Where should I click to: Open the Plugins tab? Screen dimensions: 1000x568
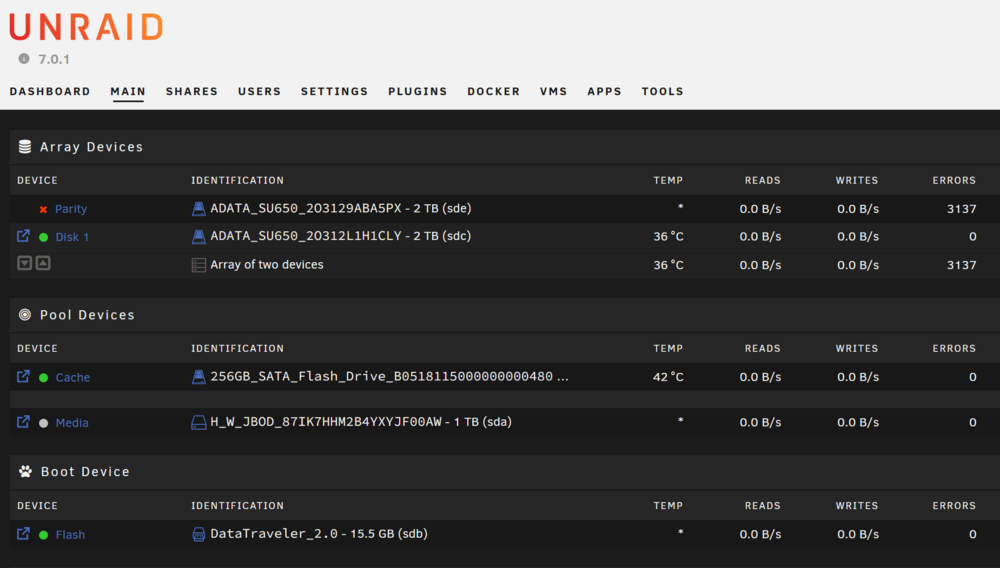pos(418,91)
